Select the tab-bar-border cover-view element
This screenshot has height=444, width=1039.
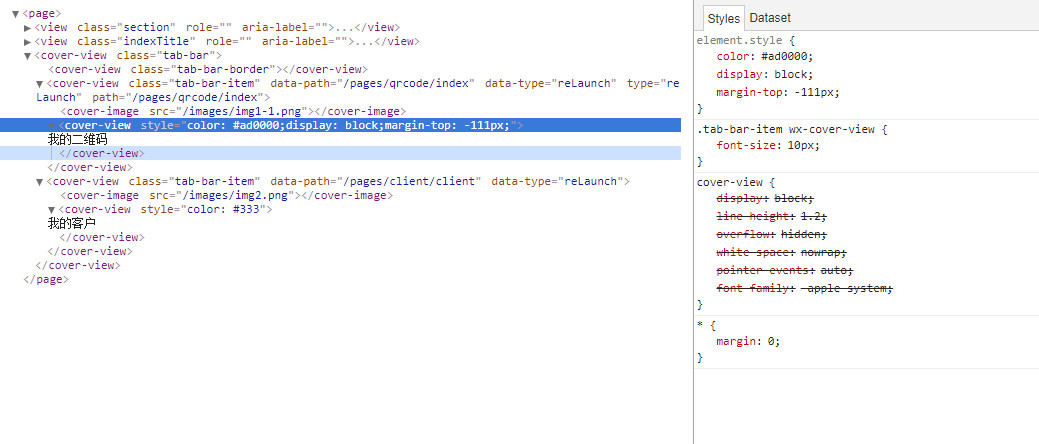click(x=207, y=70)
